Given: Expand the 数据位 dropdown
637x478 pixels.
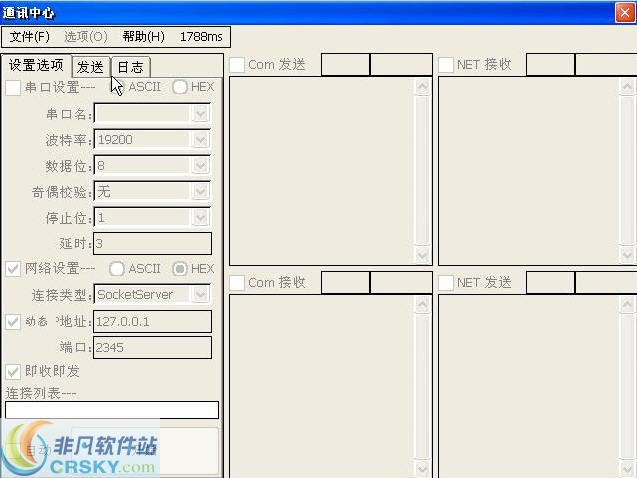Looking at the screenshot, I should point(201,166).
